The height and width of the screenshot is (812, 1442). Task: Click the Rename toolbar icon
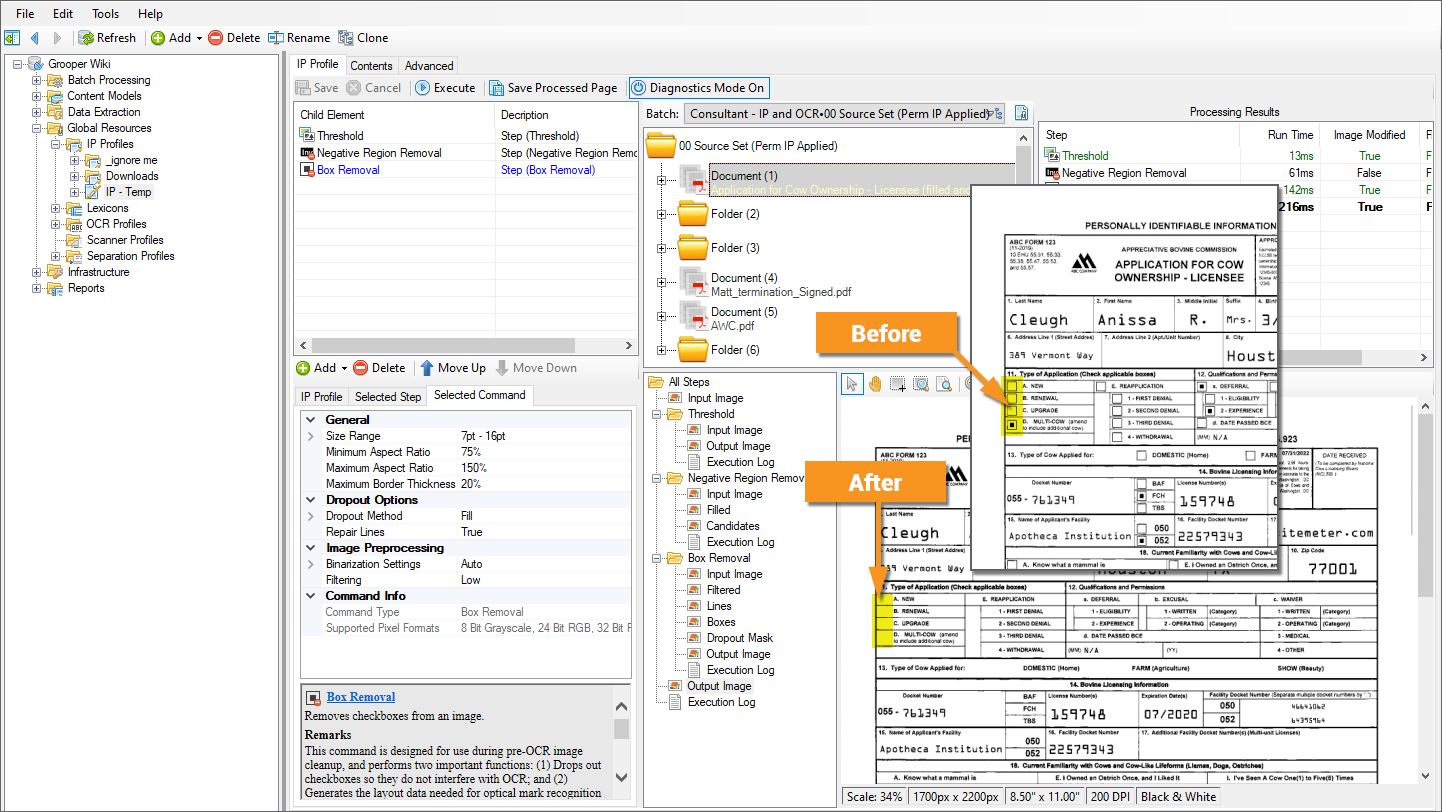coord(276,38)
